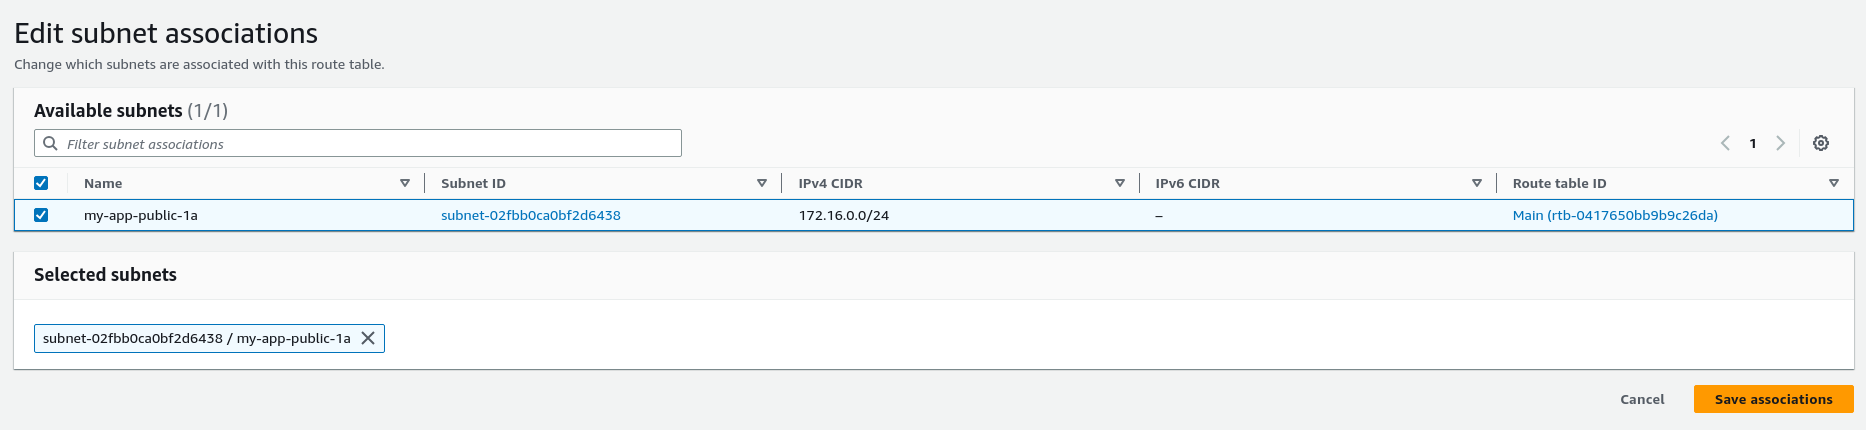The height and width of the screenshot is (430, 1866).
Task: Save associations with orange button
Action: [1774, 399]
